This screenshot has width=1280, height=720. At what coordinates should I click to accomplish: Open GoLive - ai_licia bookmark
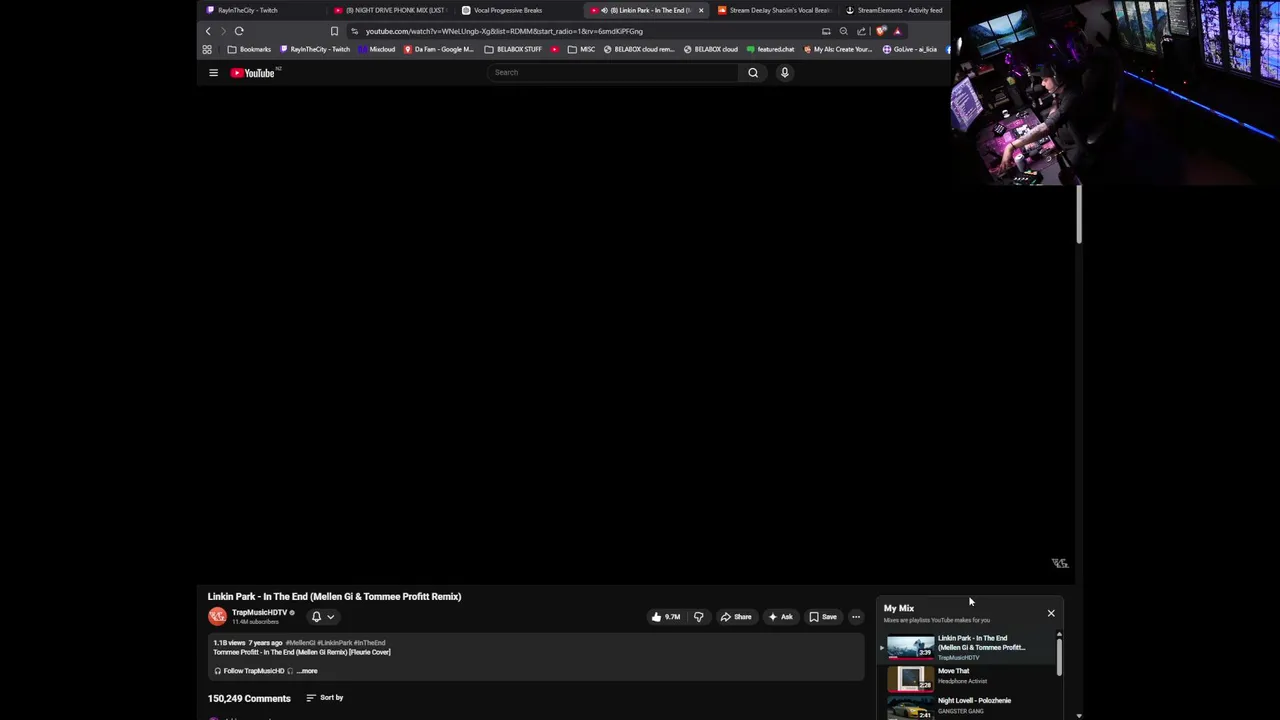[910, 49]
